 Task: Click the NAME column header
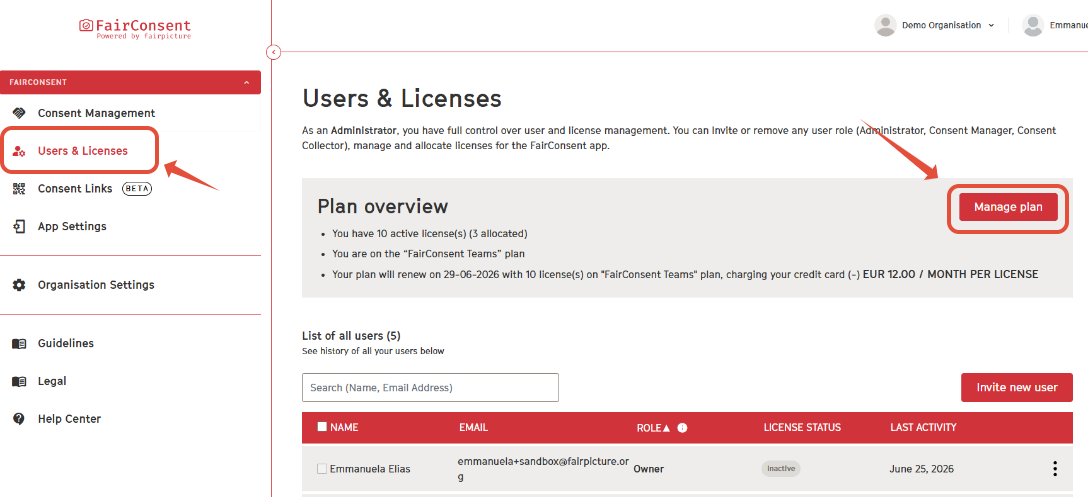pos(344,428)
